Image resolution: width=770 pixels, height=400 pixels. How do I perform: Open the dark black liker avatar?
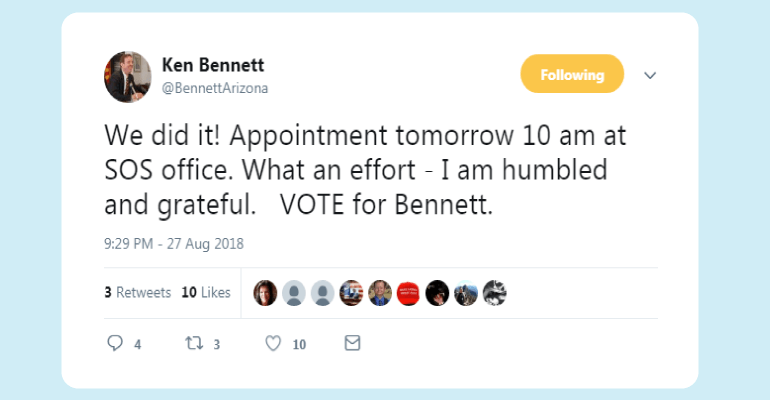coord(437,293)
